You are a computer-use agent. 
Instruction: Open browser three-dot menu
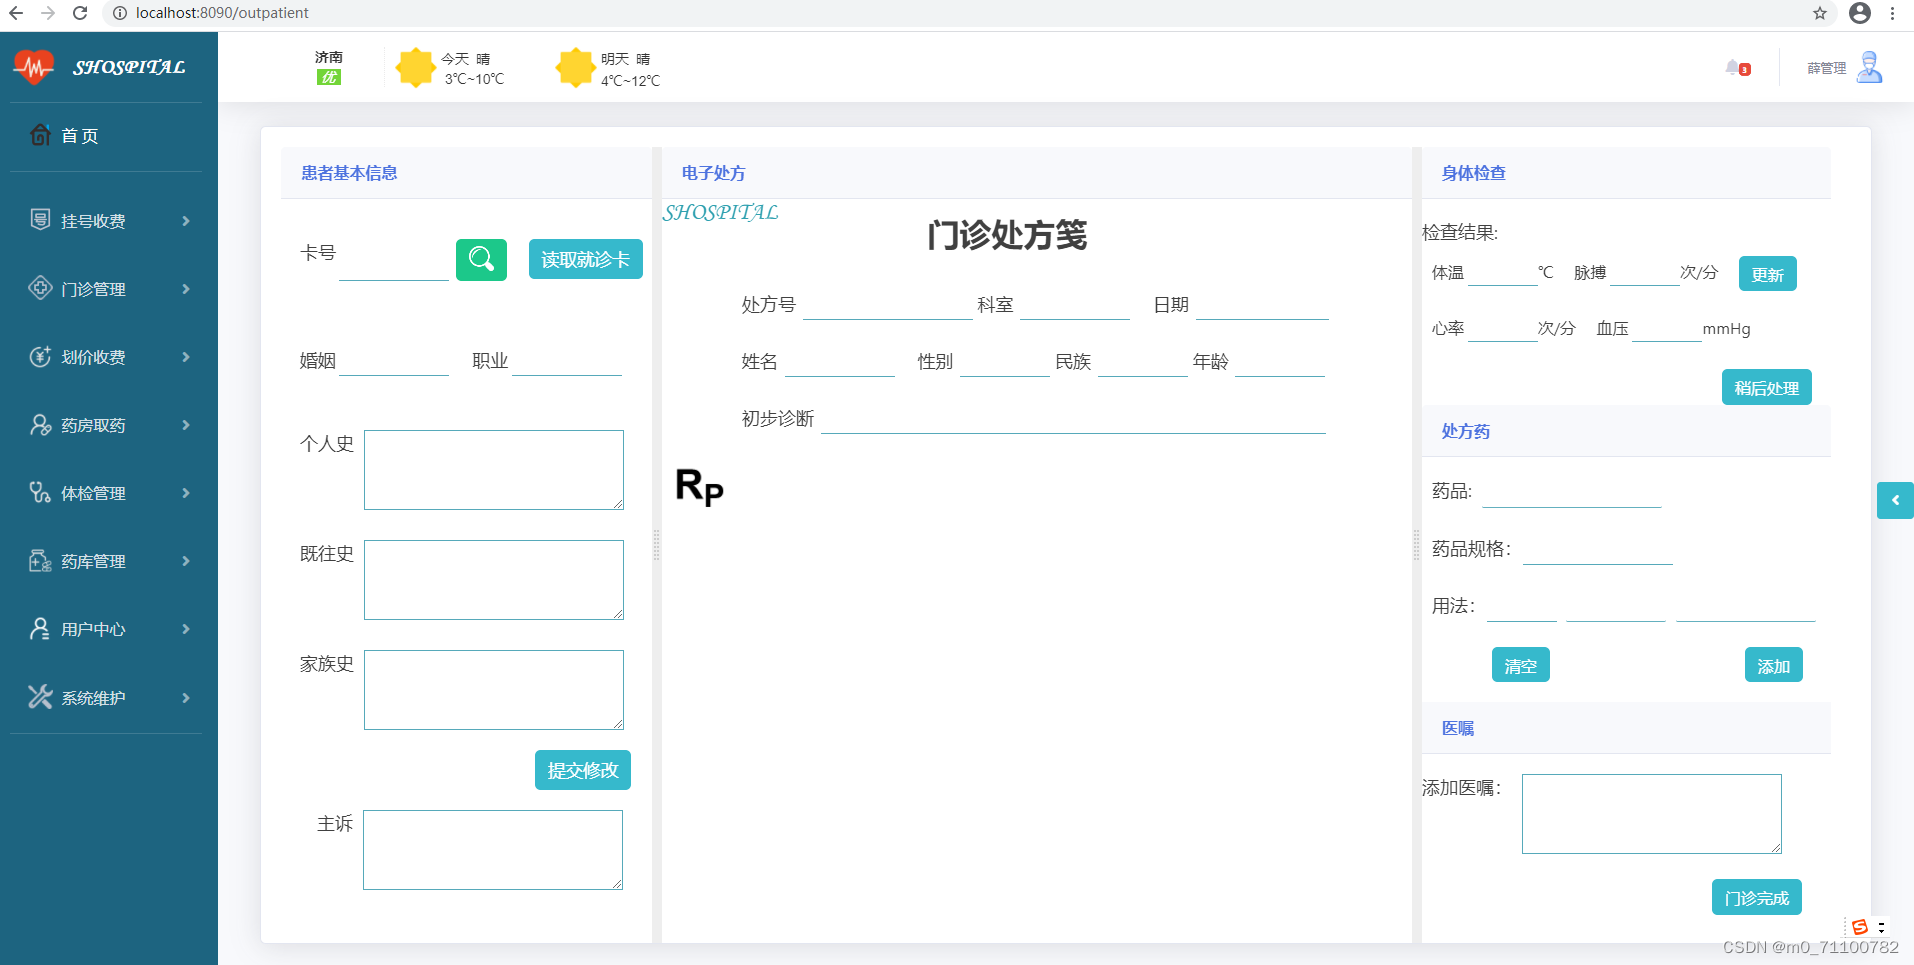[x=1893, y=13]
